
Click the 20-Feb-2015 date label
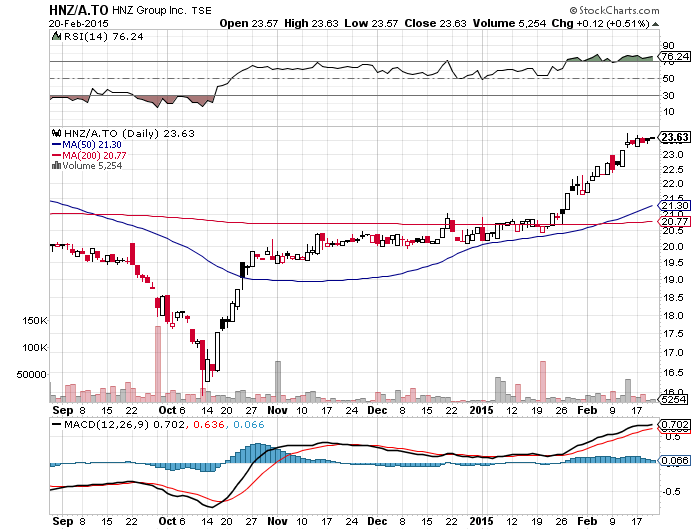(79, 23)
